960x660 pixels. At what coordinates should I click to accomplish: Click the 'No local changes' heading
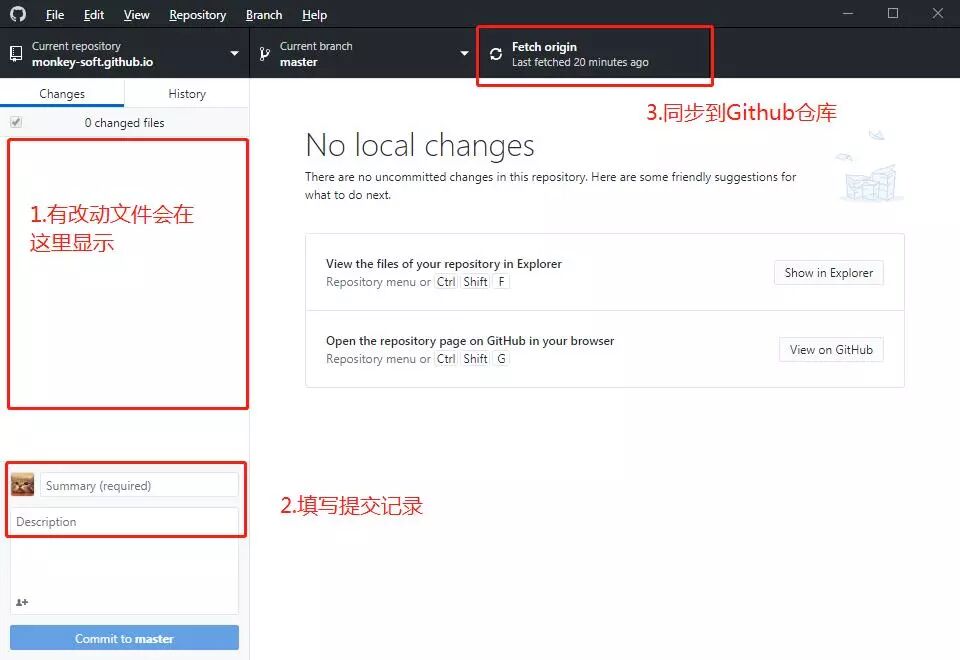pos(419,146)
